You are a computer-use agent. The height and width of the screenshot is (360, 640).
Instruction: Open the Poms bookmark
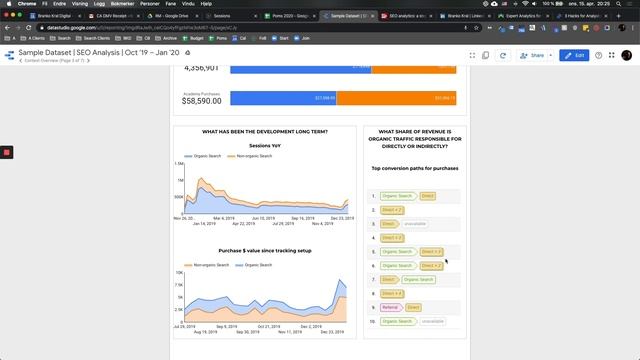pos(218,38)
